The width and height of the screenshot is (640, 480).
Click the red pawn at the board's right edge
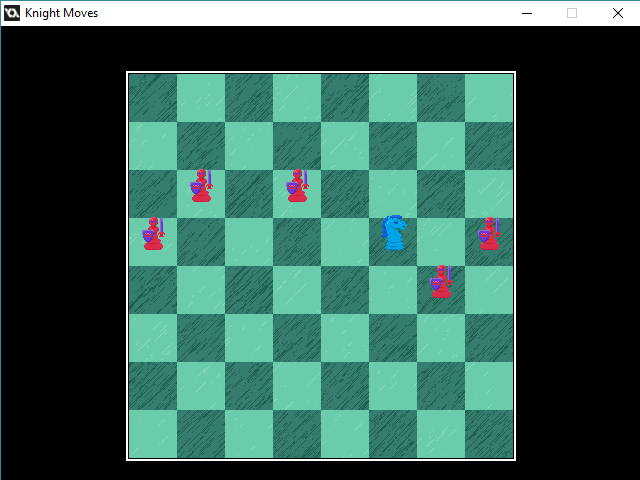coord(489,233)
